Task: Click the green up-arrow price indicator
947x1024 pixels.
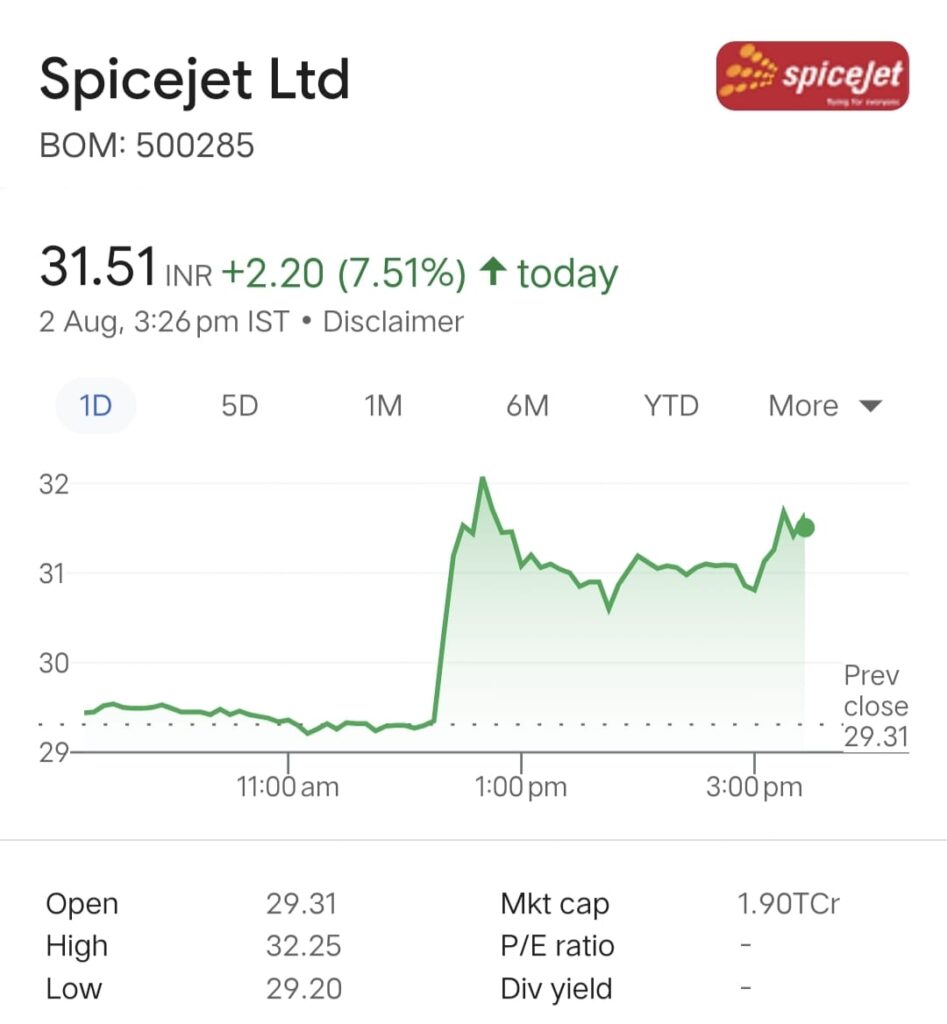Action: [492, 272]
